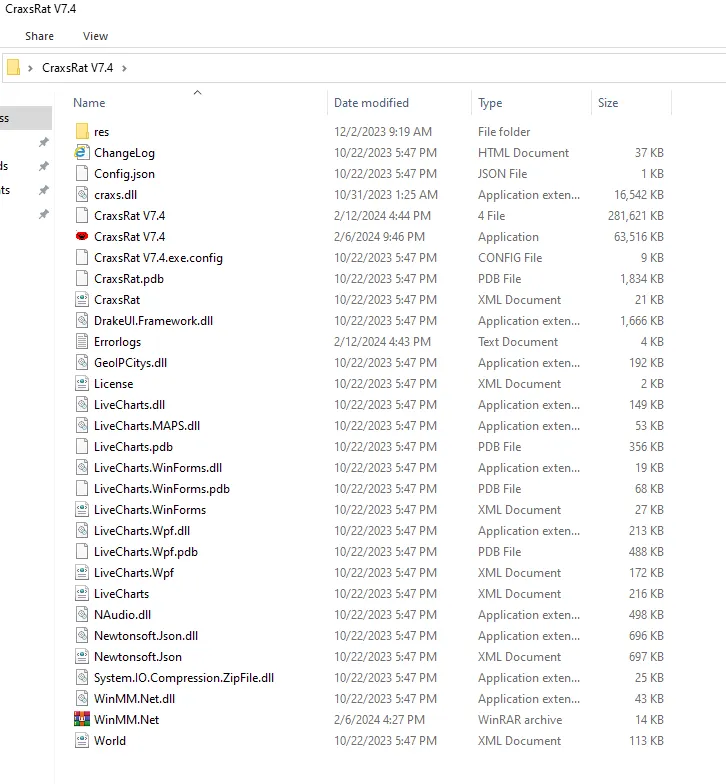Select the res folder icon
Image resolution: width=726 pixels, height=784 pixels.
[82, 132]
